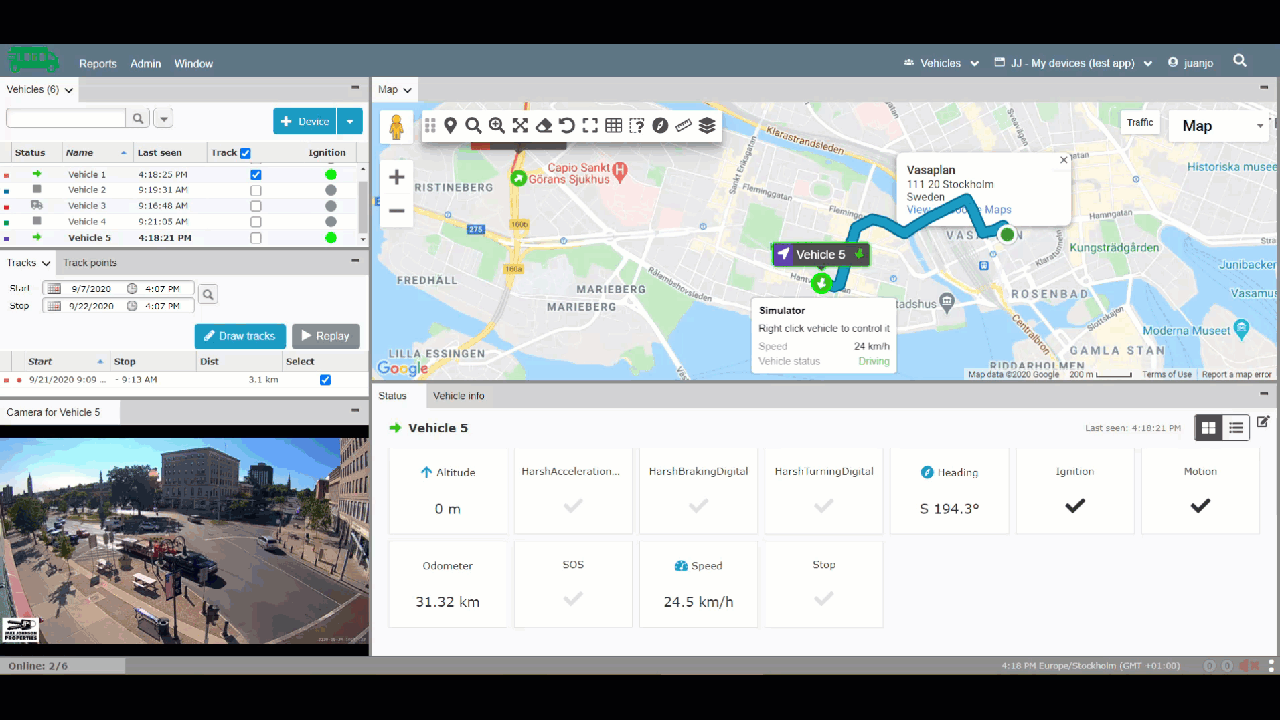
Task: Click the map zoom in plus button
Action: tap(397, 177)
